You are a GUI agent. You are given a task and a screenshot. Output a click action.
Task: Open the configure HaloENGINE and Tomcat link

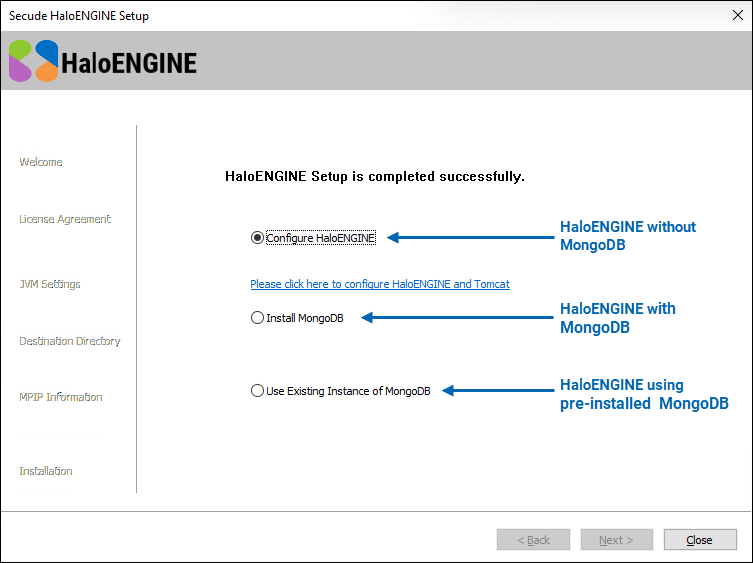[380, 284]
